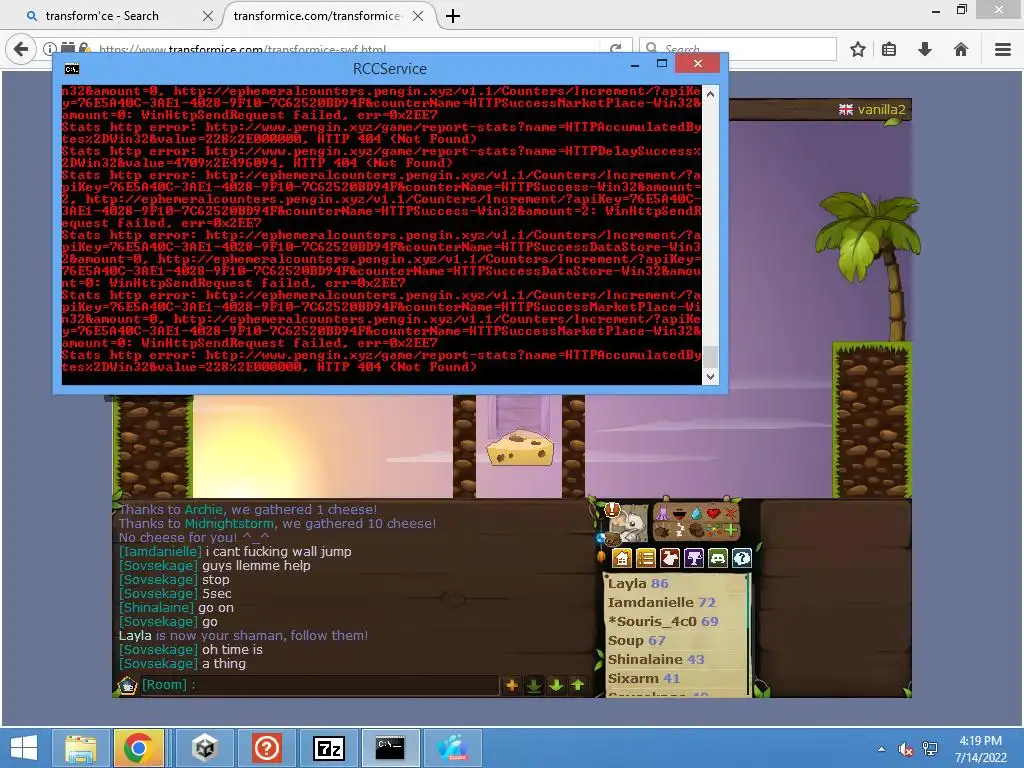Show hidden system tray icons
The image size is (1024, 768).
pyautogui.click(x=882, y=749)
